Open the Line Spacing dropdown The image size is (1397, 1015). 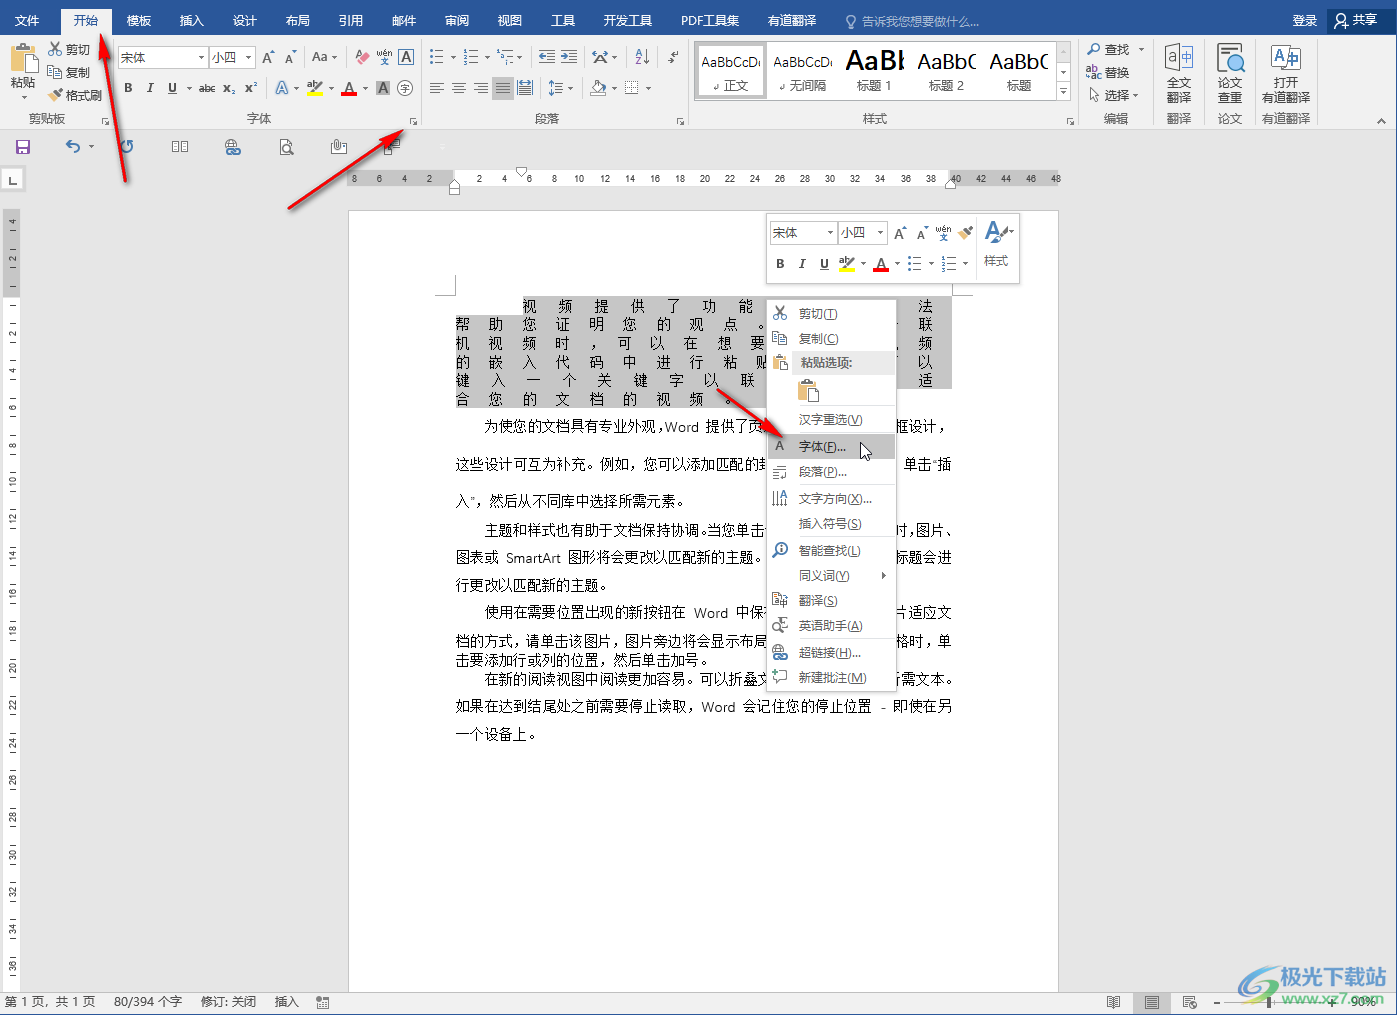click(560, 88)
